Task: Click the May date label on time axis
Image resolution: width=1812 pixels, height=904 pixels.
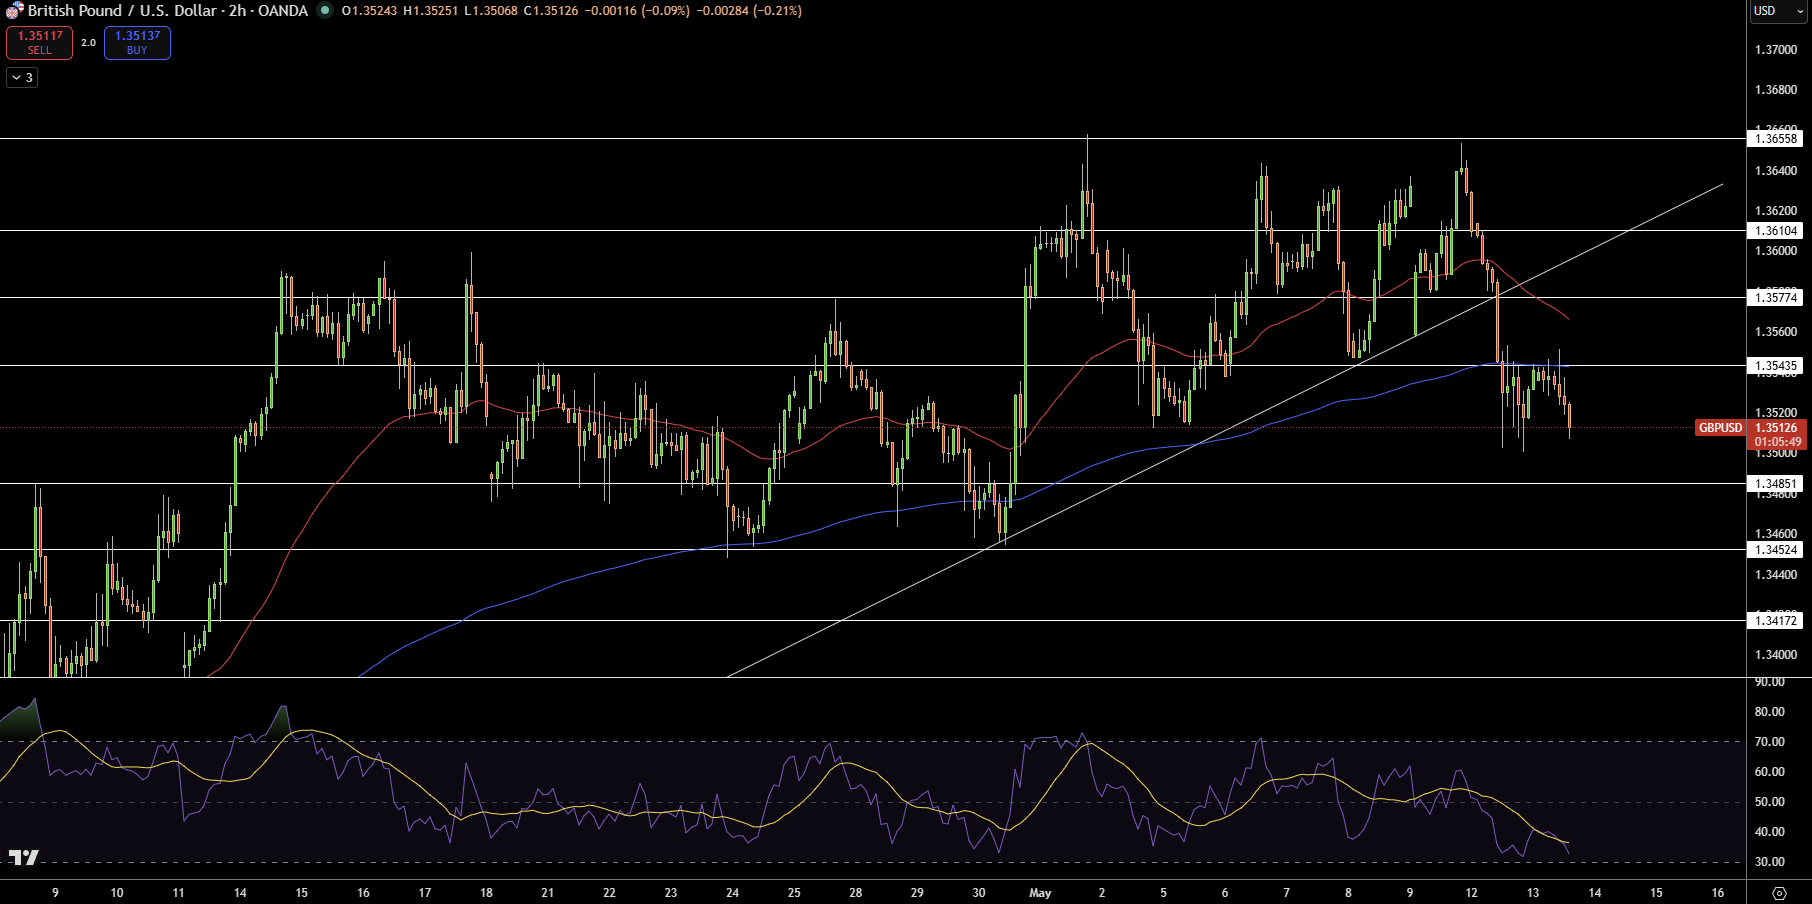Action: (x=1040, y=893)
